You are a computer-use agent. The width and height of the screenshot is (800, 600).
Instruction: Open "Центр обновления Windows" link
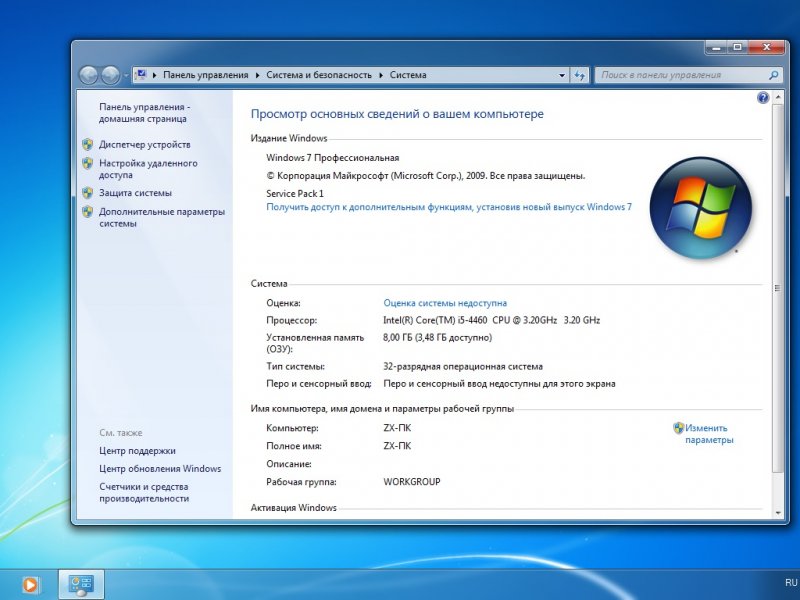(x=160, y=469)
